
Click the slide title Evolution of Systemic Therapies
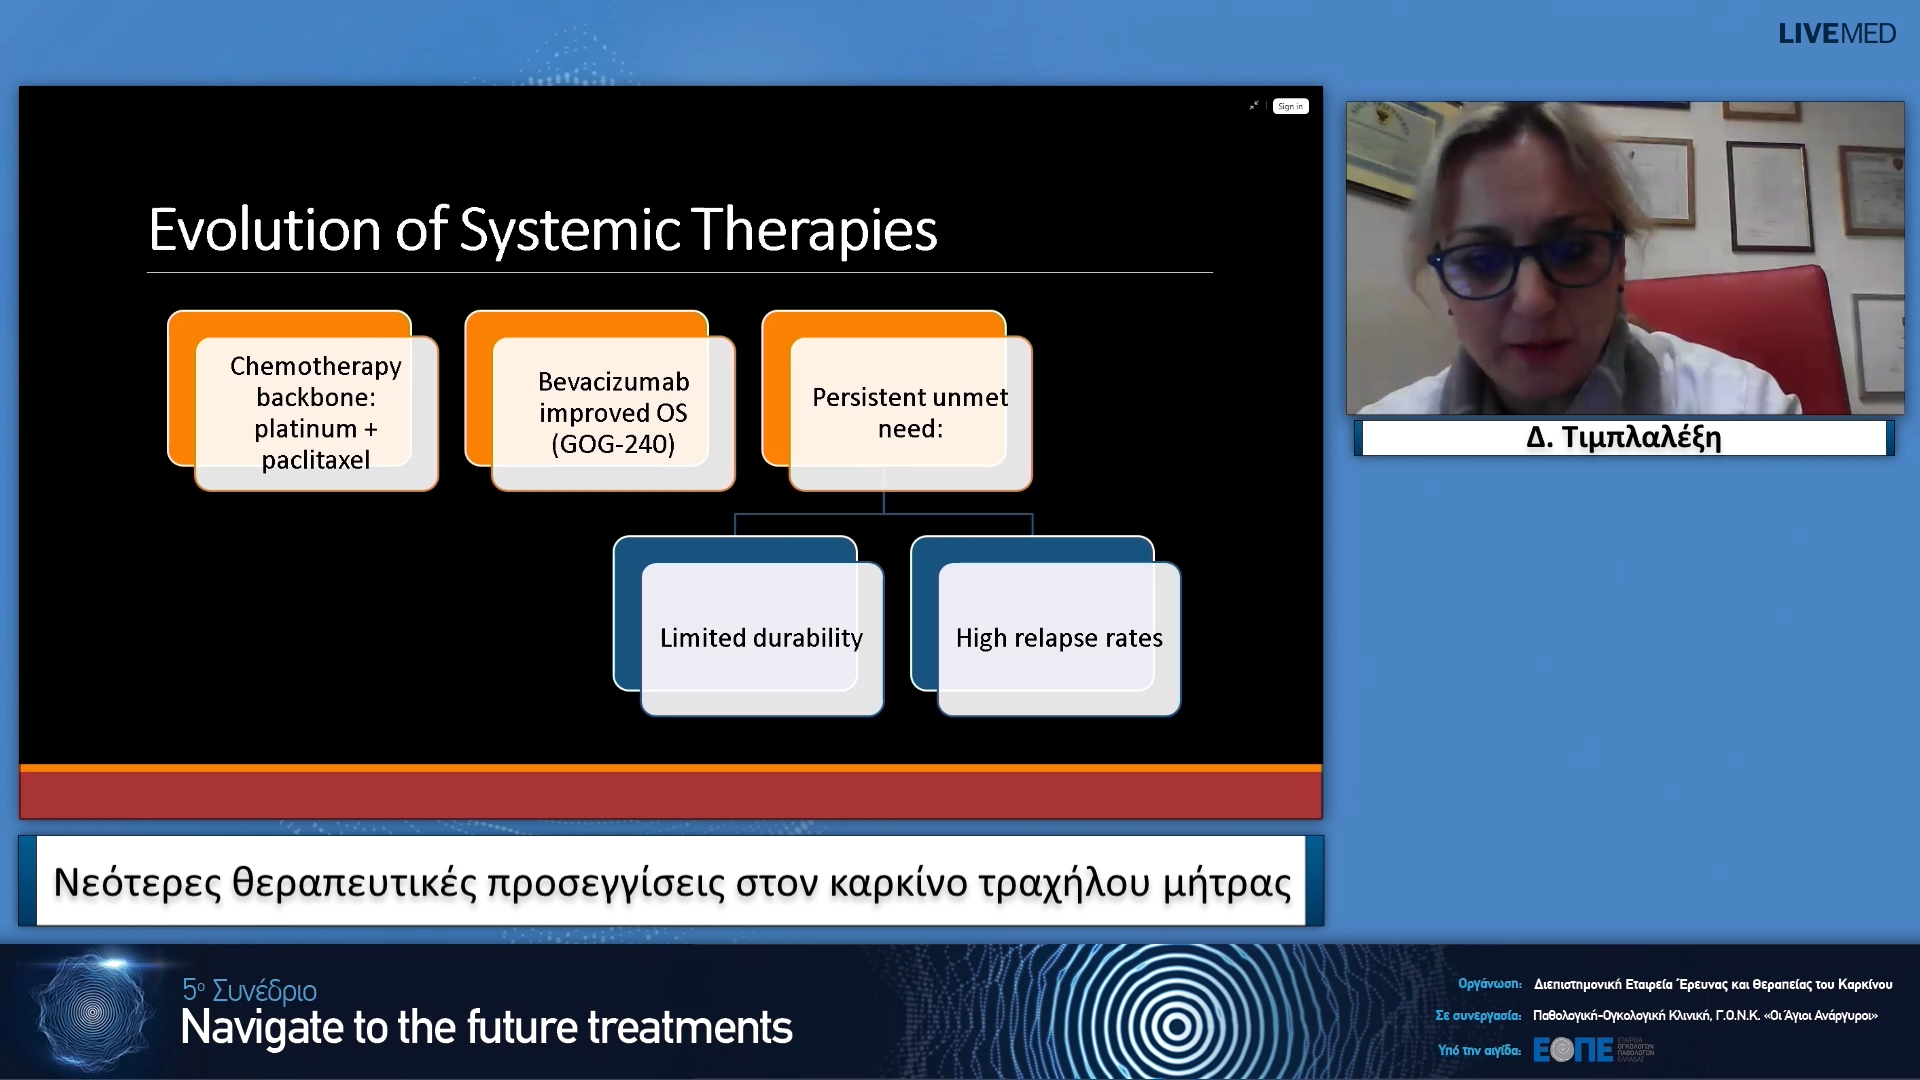542,230
